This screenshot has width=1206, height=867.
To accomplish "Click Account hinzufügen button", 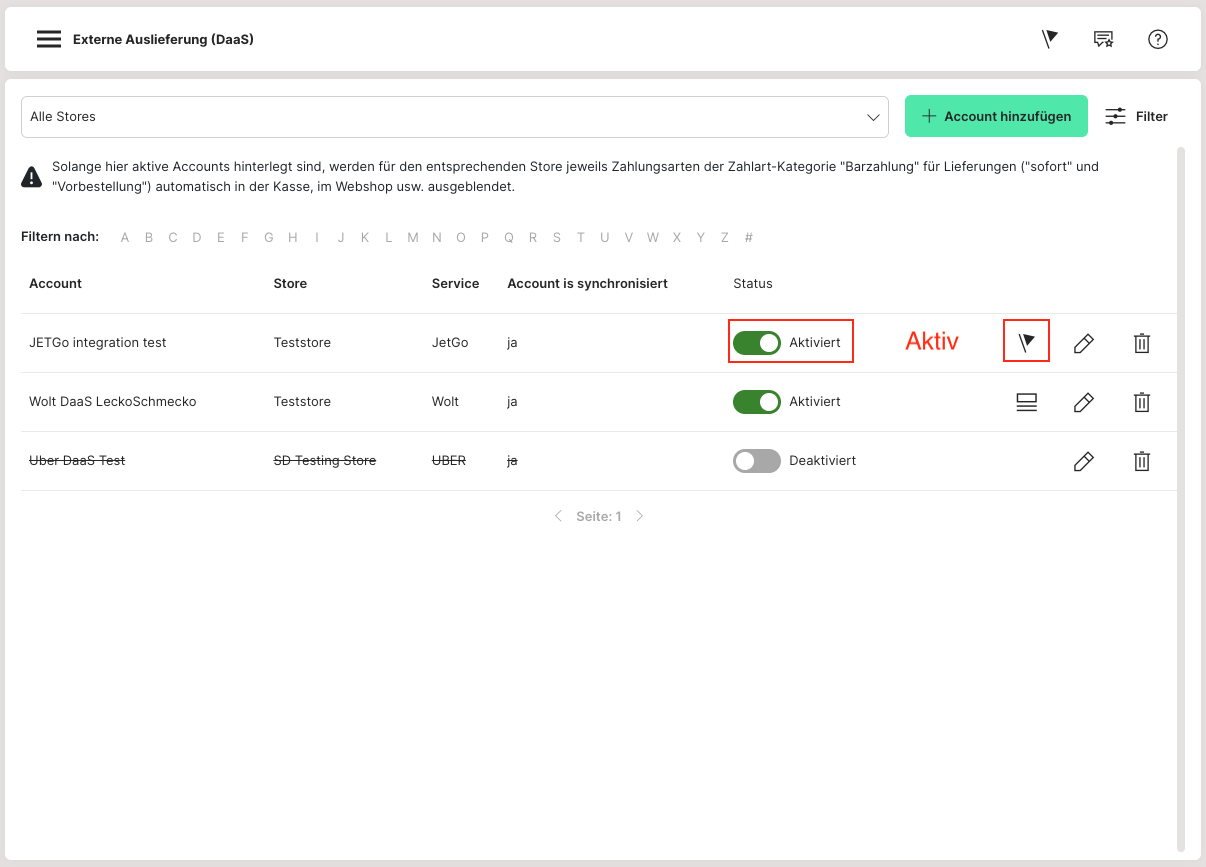I will point(996,117).
